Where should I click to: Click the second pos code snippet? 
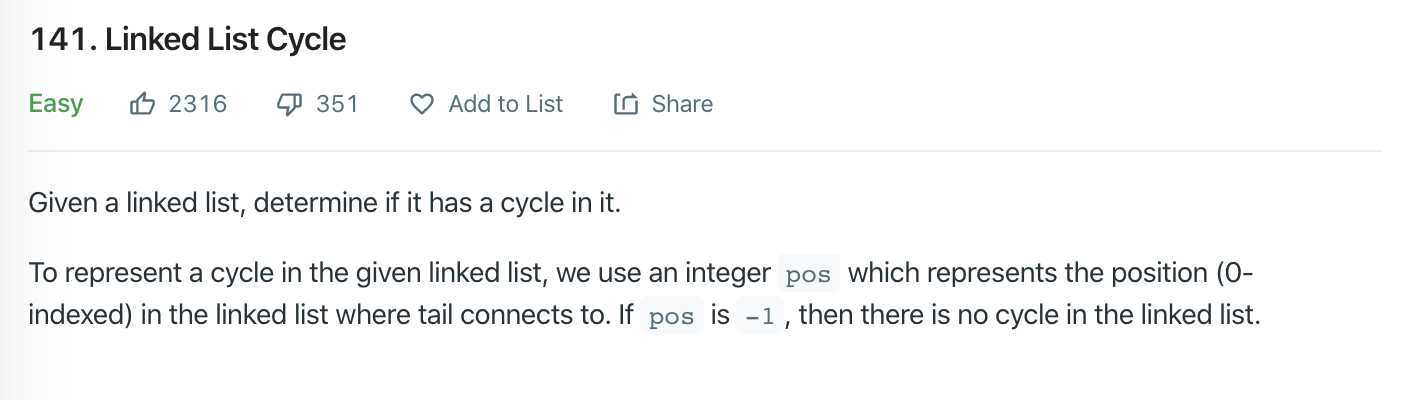(672, 317)
